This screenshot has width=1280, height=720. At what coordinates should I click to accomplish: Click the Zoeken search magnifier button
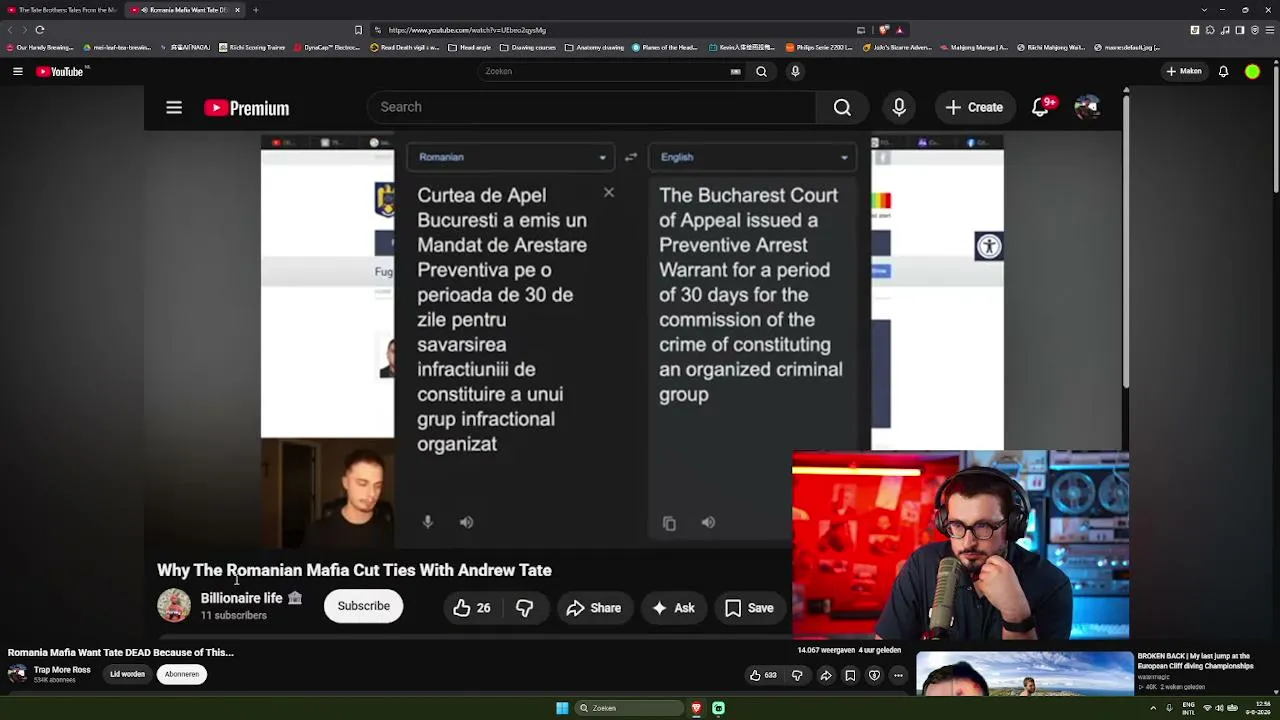point(761,71)
